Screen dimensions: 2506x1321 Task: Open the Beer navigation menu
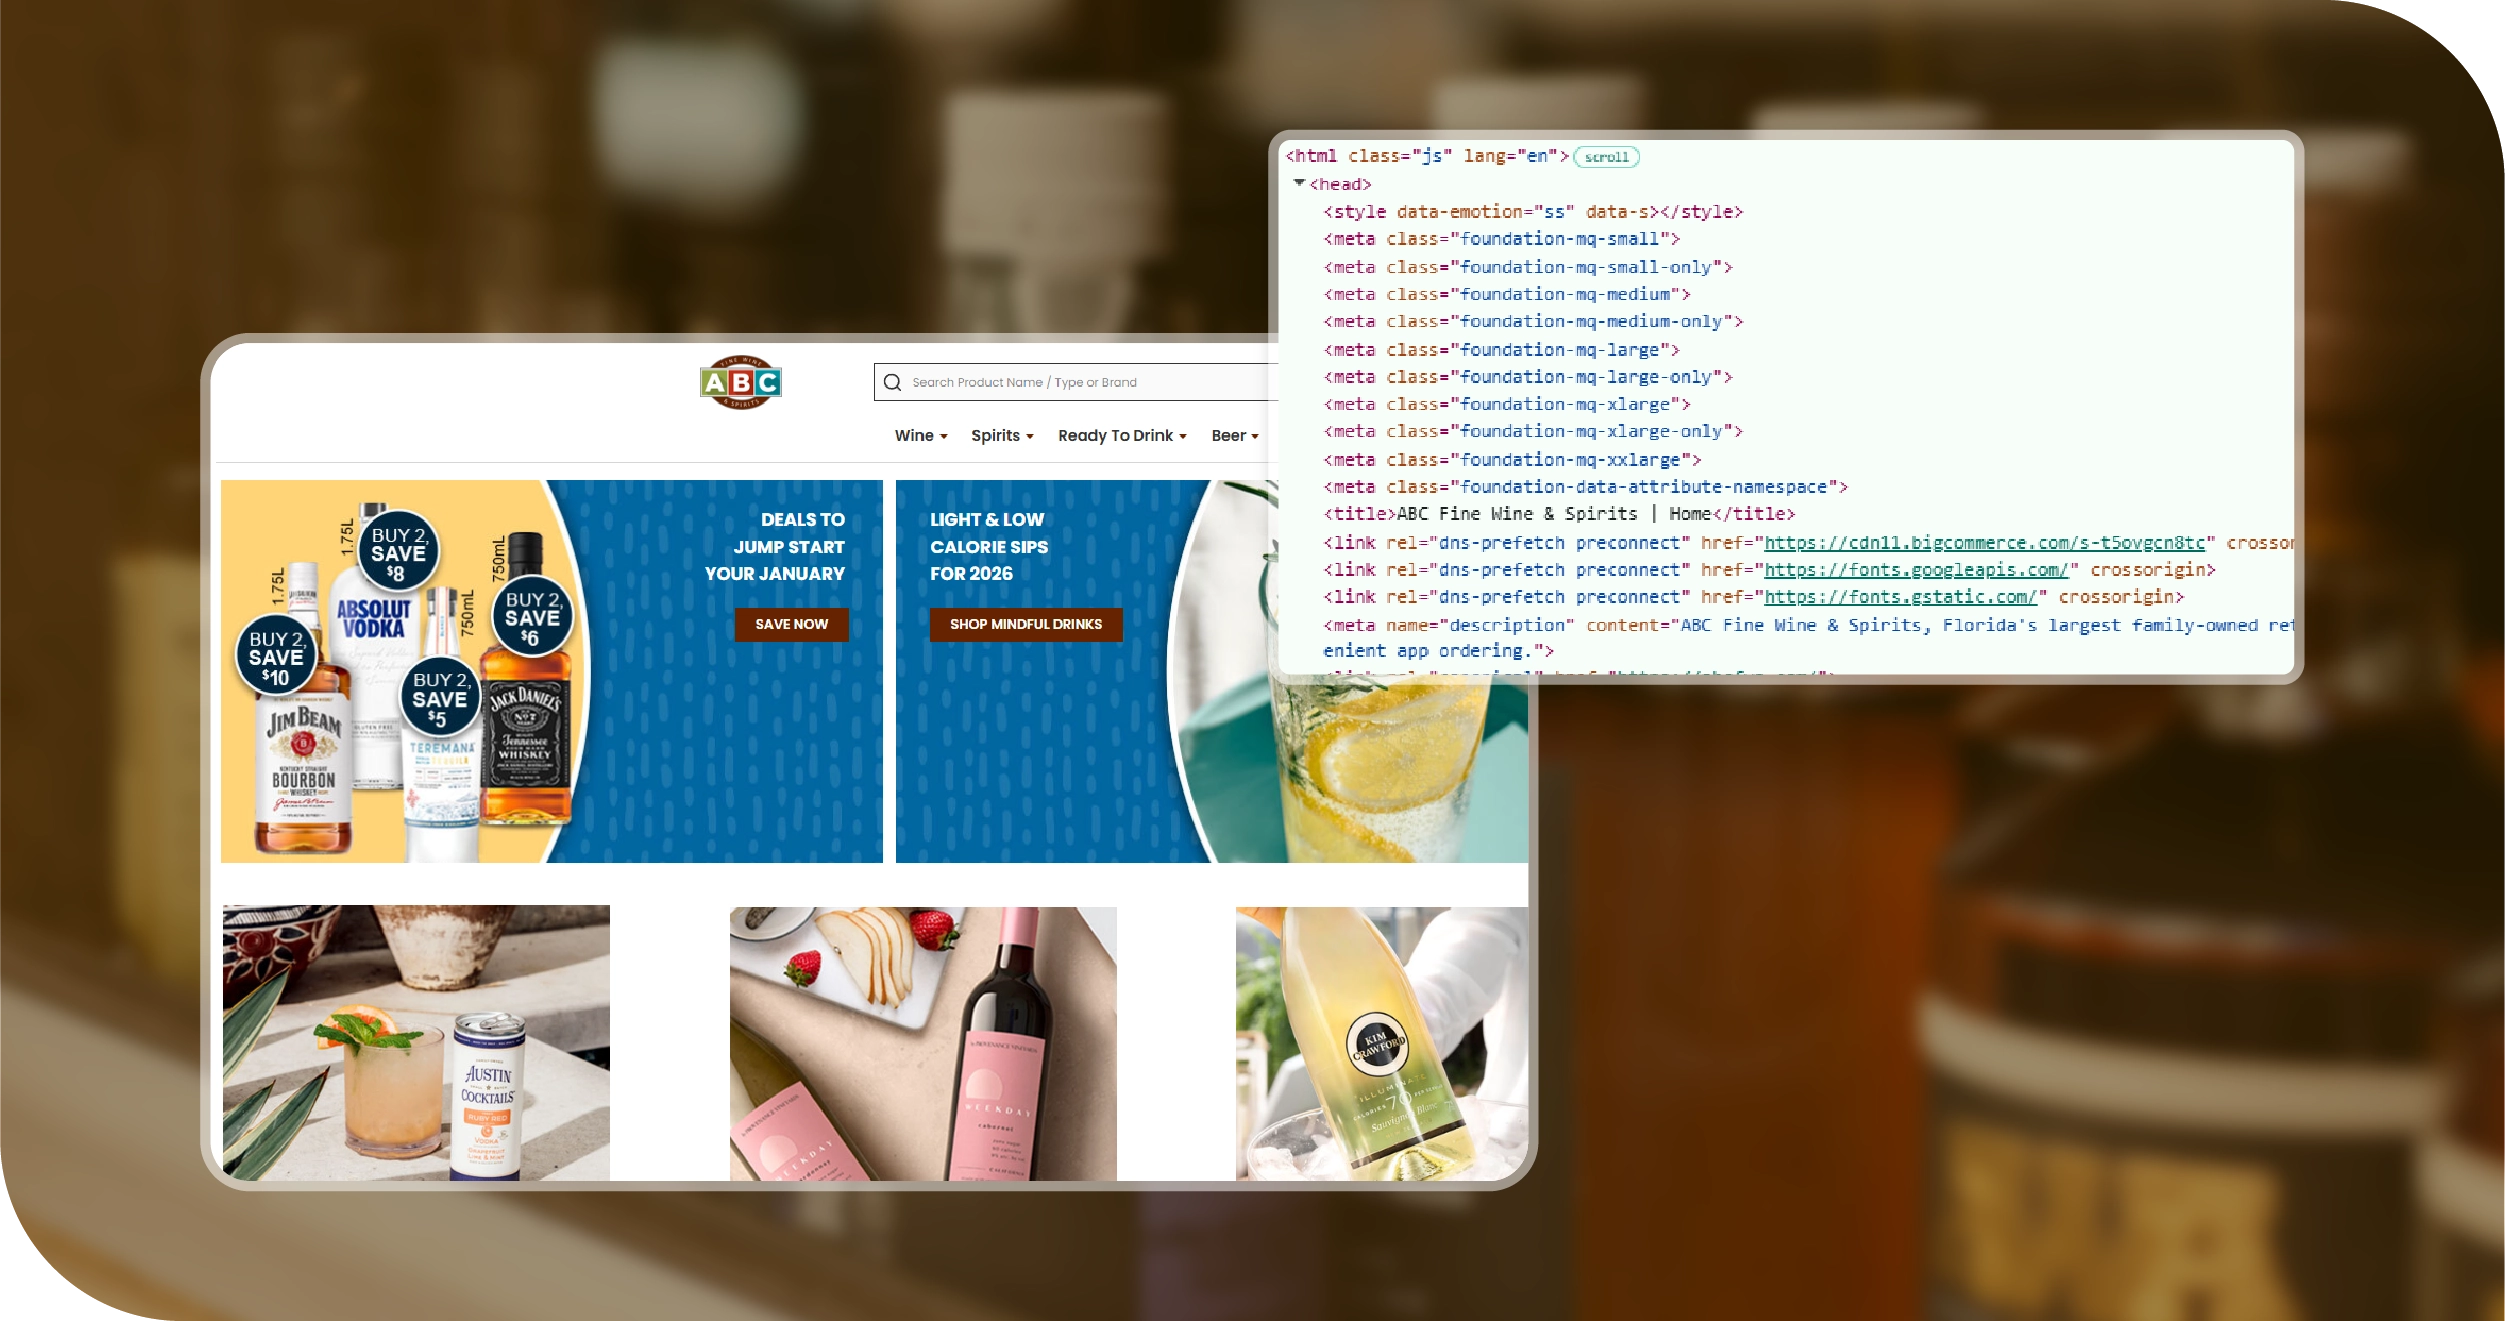[x=1234, y=435]
